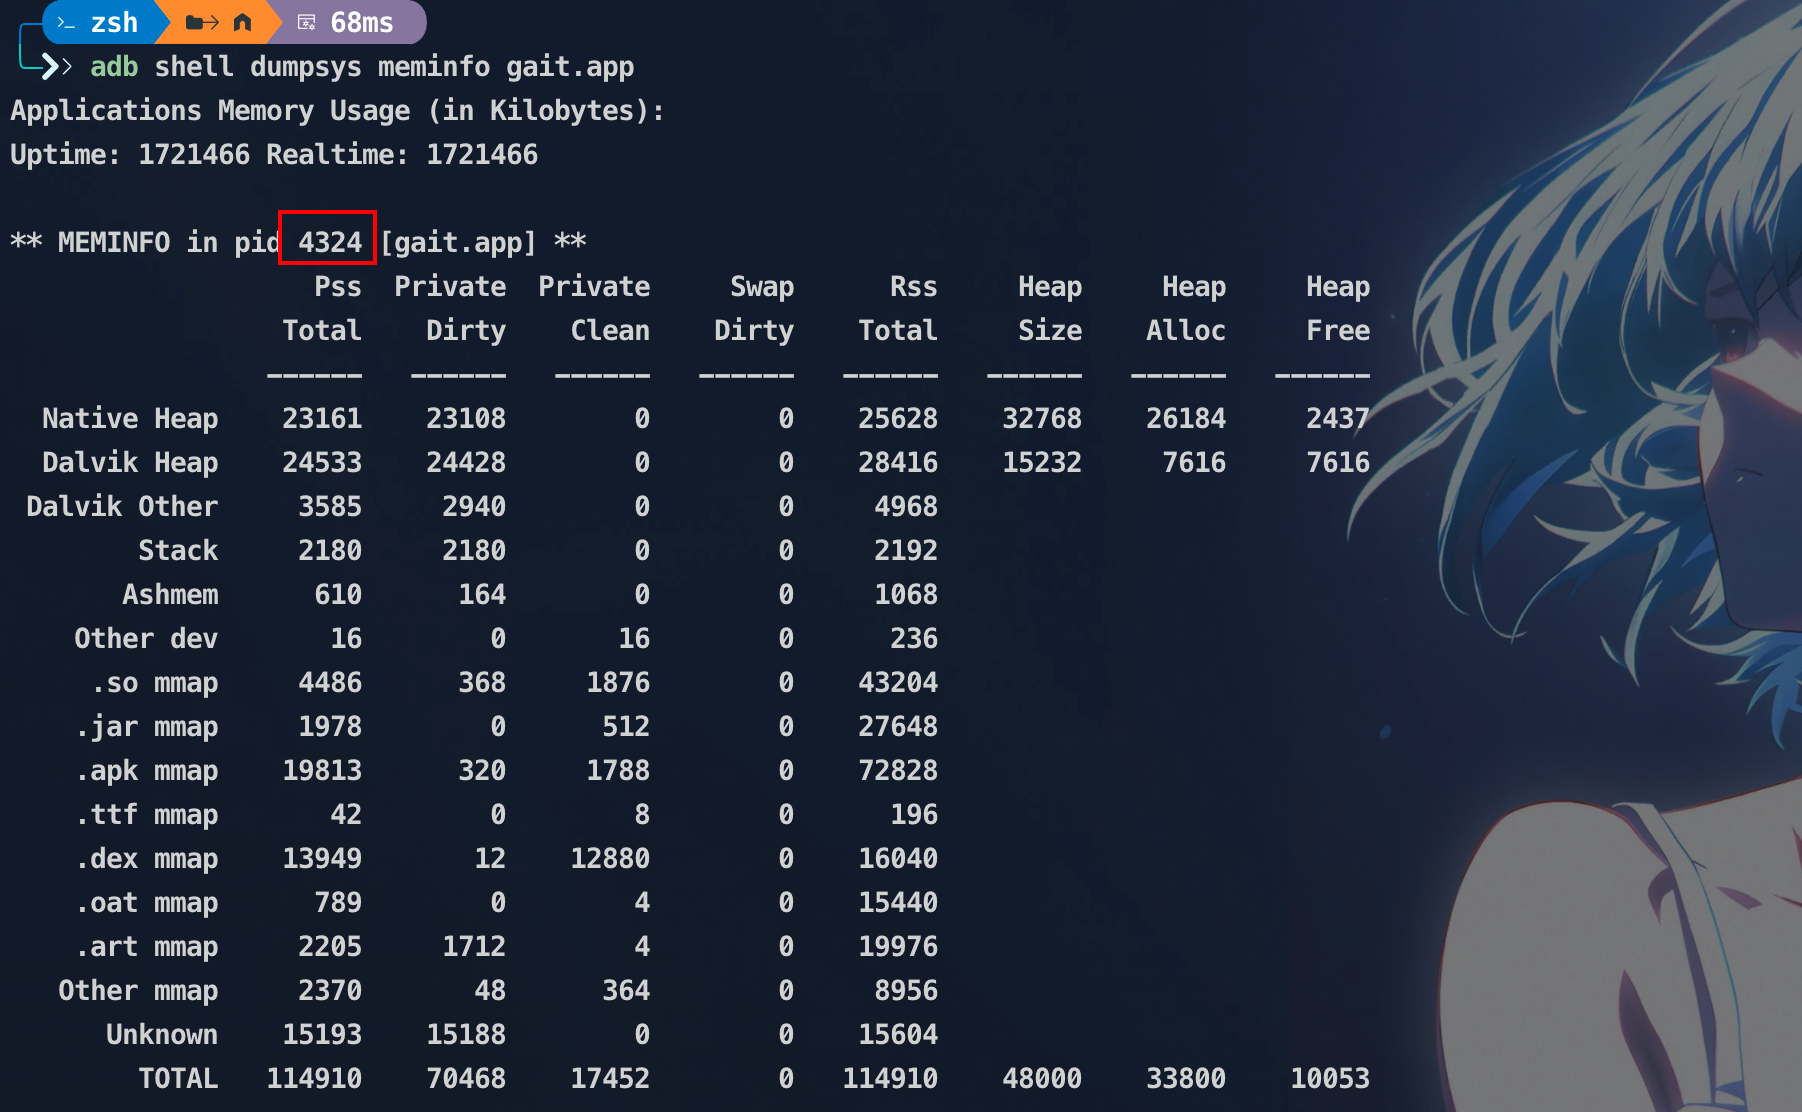Click the 'Ashmem' row label

pyautogui.click(x=170, y=594)
